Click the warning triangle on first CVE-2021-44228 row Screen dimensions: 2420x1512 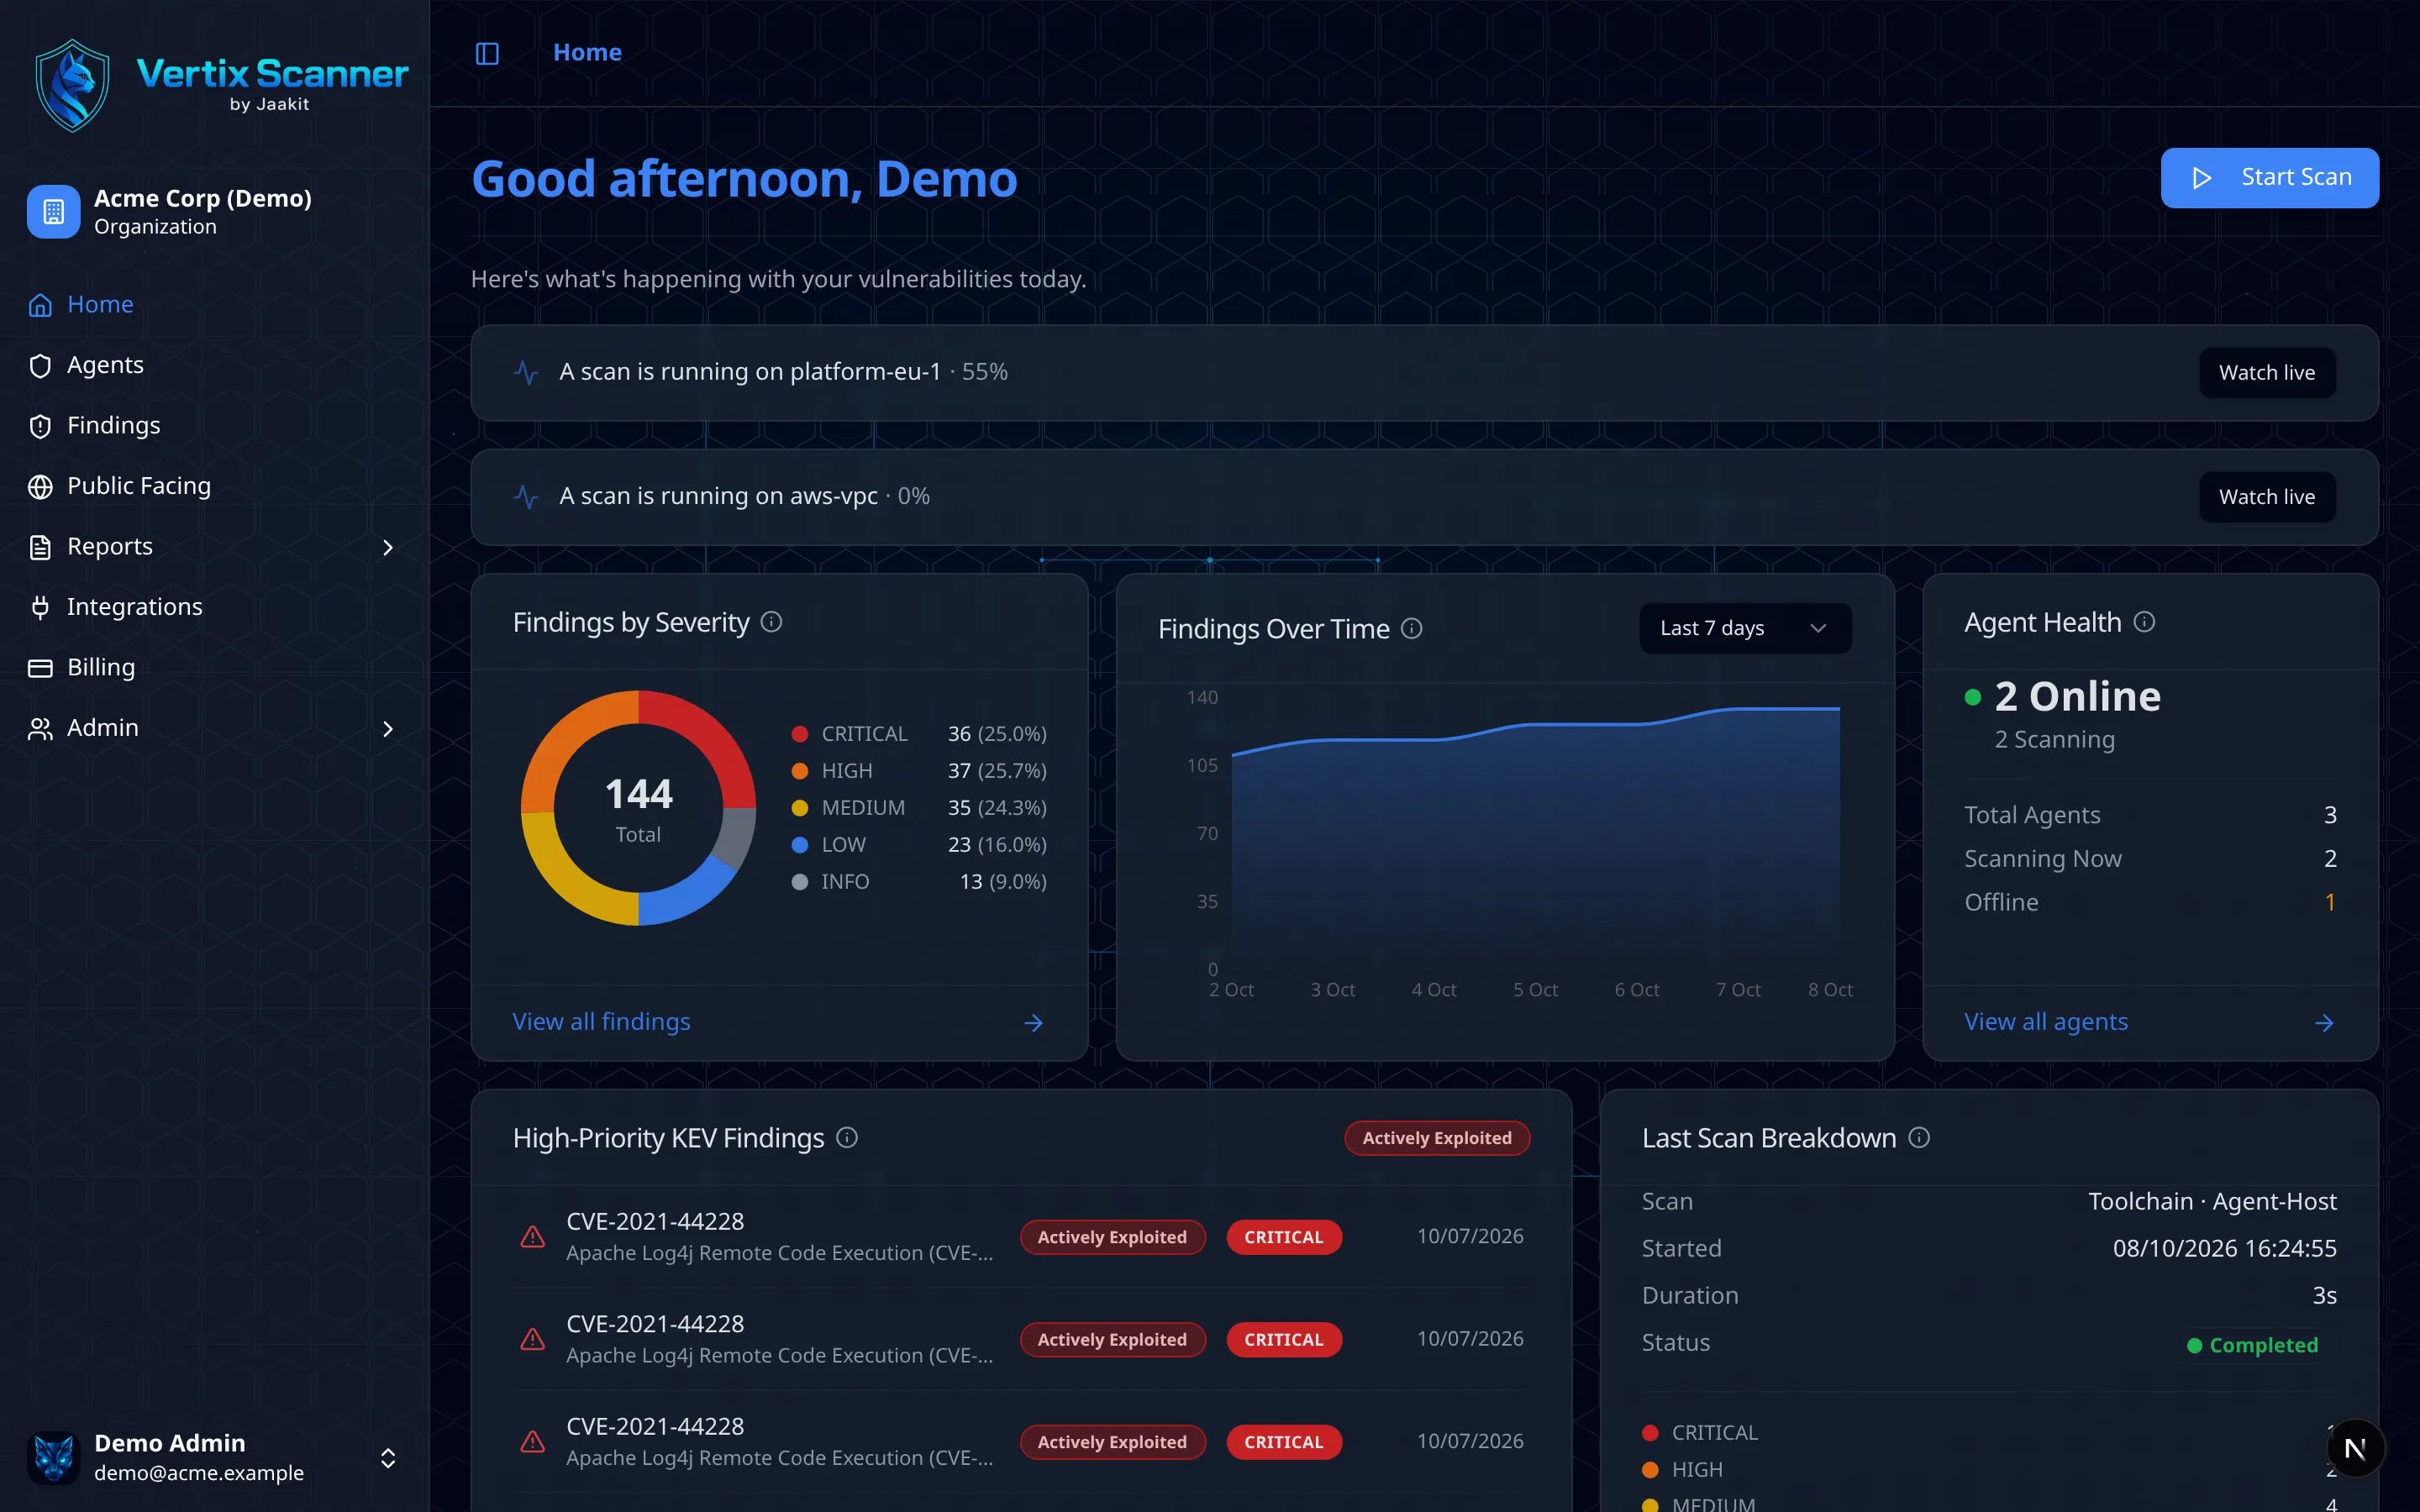(533, 1237)
